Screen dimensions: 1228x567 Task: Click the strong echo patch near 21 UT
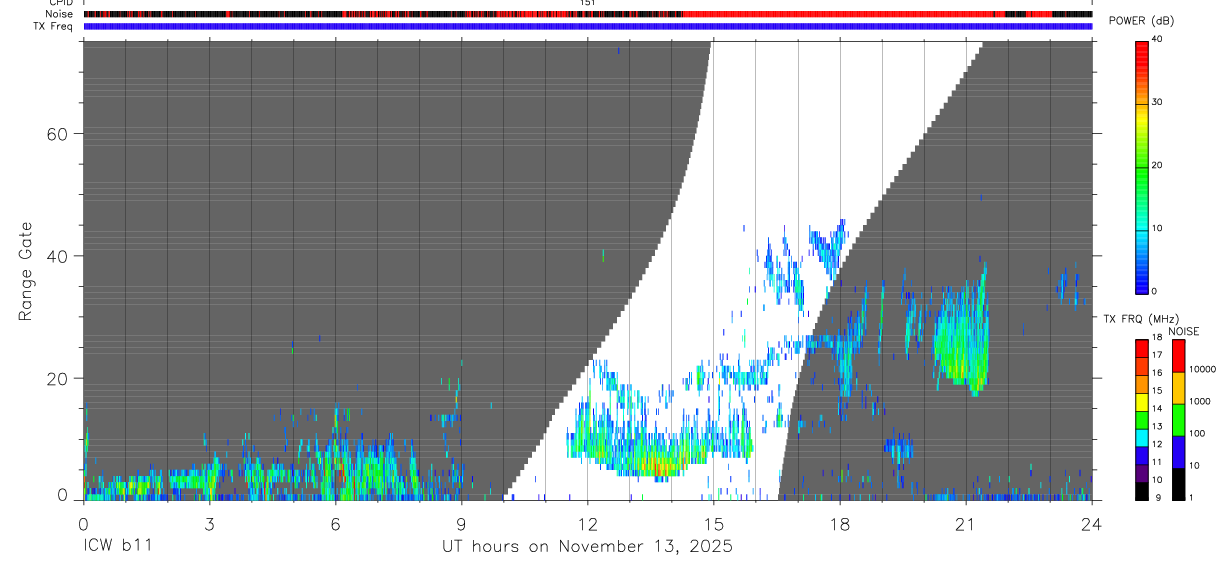tap(961, 338)
